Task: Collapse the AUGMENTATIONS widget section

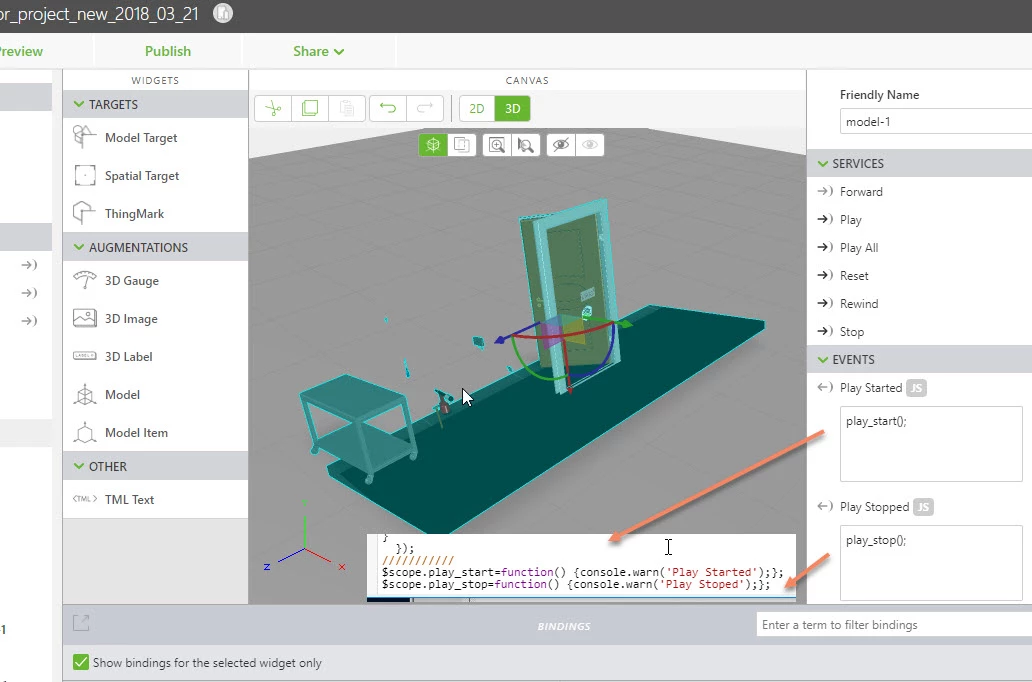Action: pyautogui.click(x=79, y=247)
